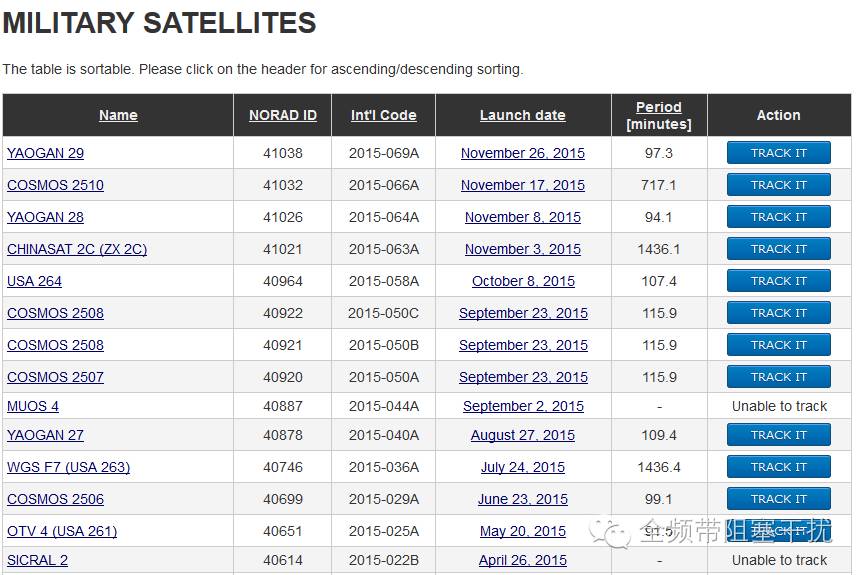Track the COSMOS 2506 satellite
The width and height of the screenshot is (862, 575).
point(778,499)
